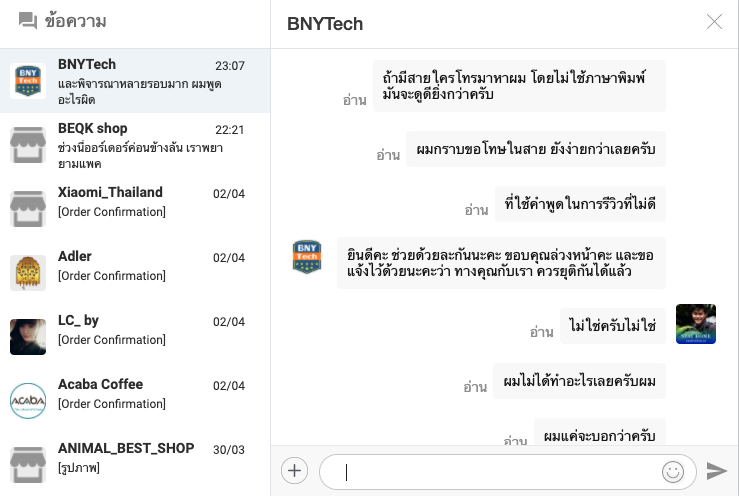Click the BNYTech chat header title
739x496 pixels.
tap(325, 24)
